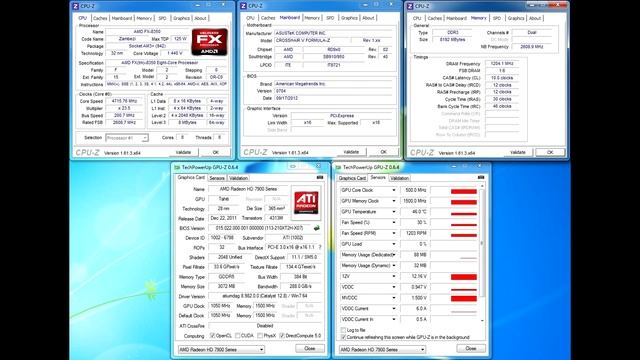Click the CPU-Z title icon in the Mainboard window
The image size is (640, 360).
243,6
